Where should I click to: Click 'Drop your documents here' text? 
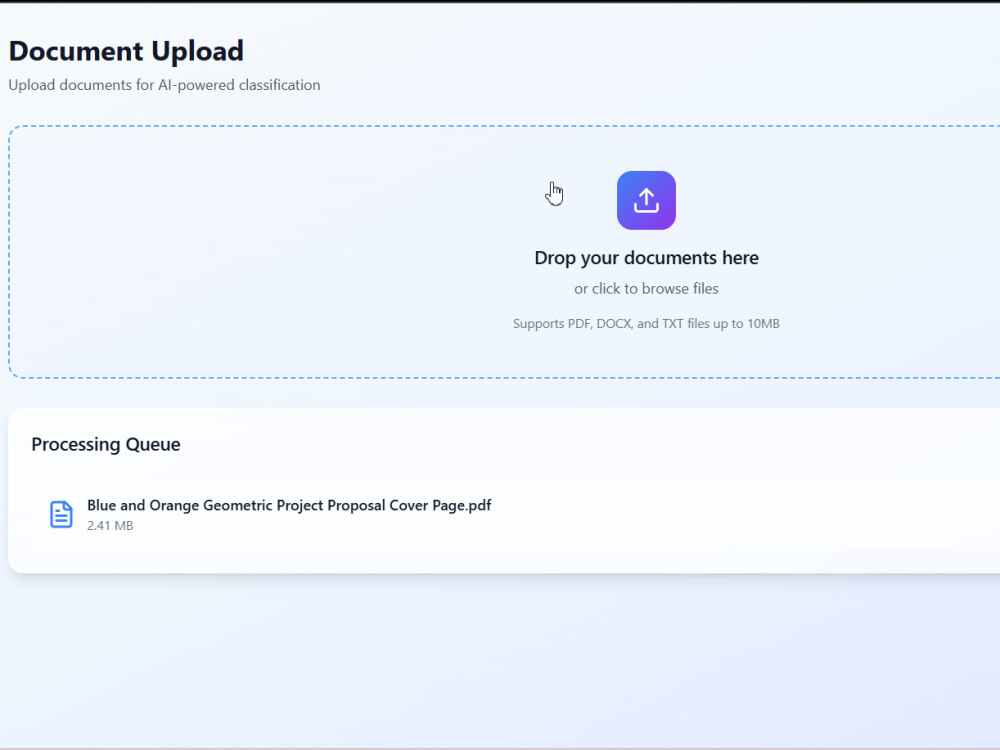pos(646,258)
